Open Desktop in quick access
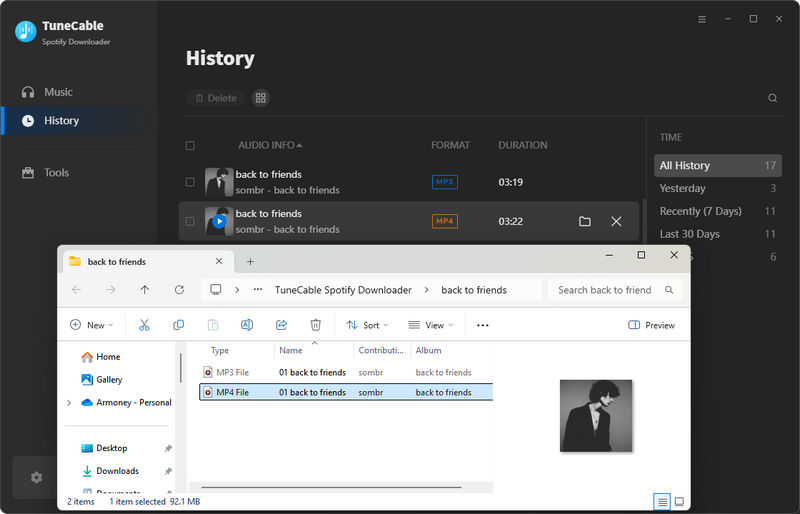Viewport: 800px width, 514px height. click(x=104, y=448)
